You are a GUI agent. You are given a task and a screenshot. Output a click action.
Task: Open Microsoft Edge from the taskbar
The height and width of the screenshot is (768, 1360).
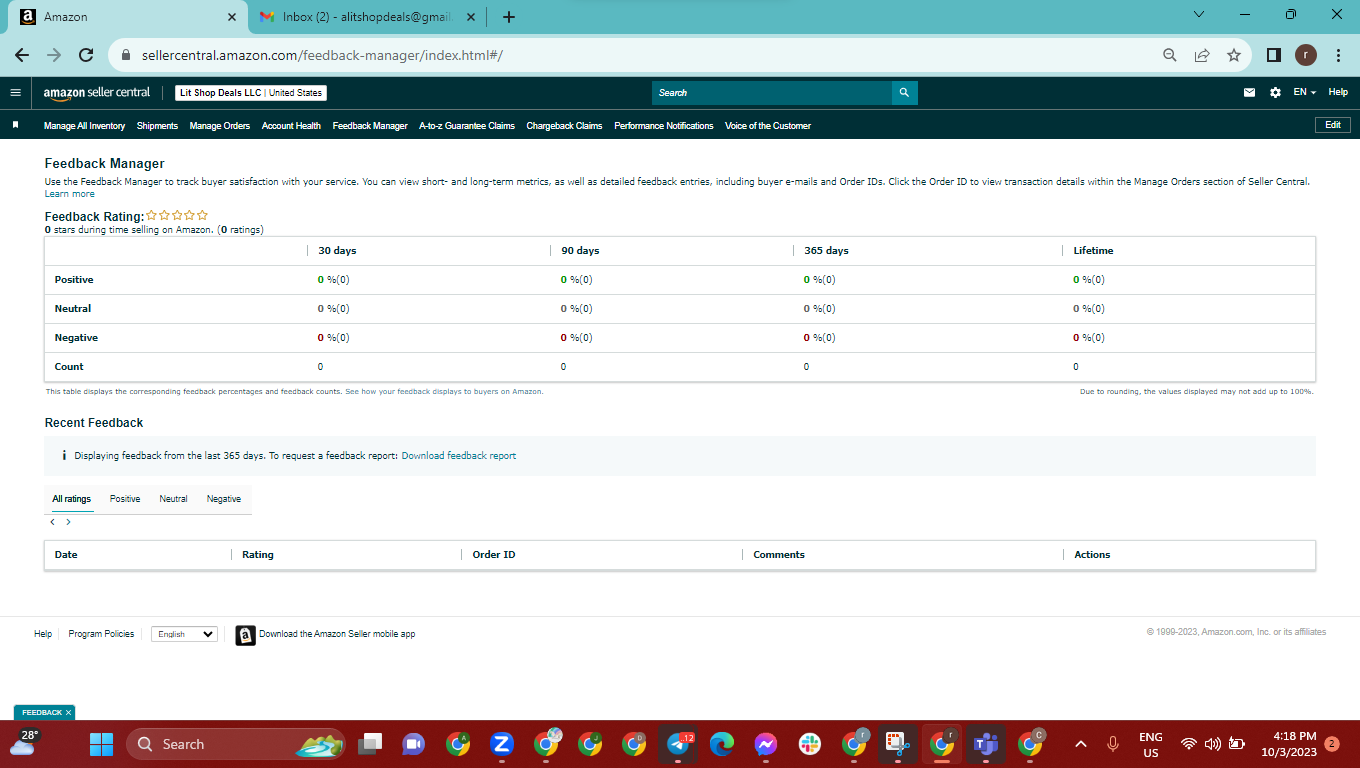(722, 744)
